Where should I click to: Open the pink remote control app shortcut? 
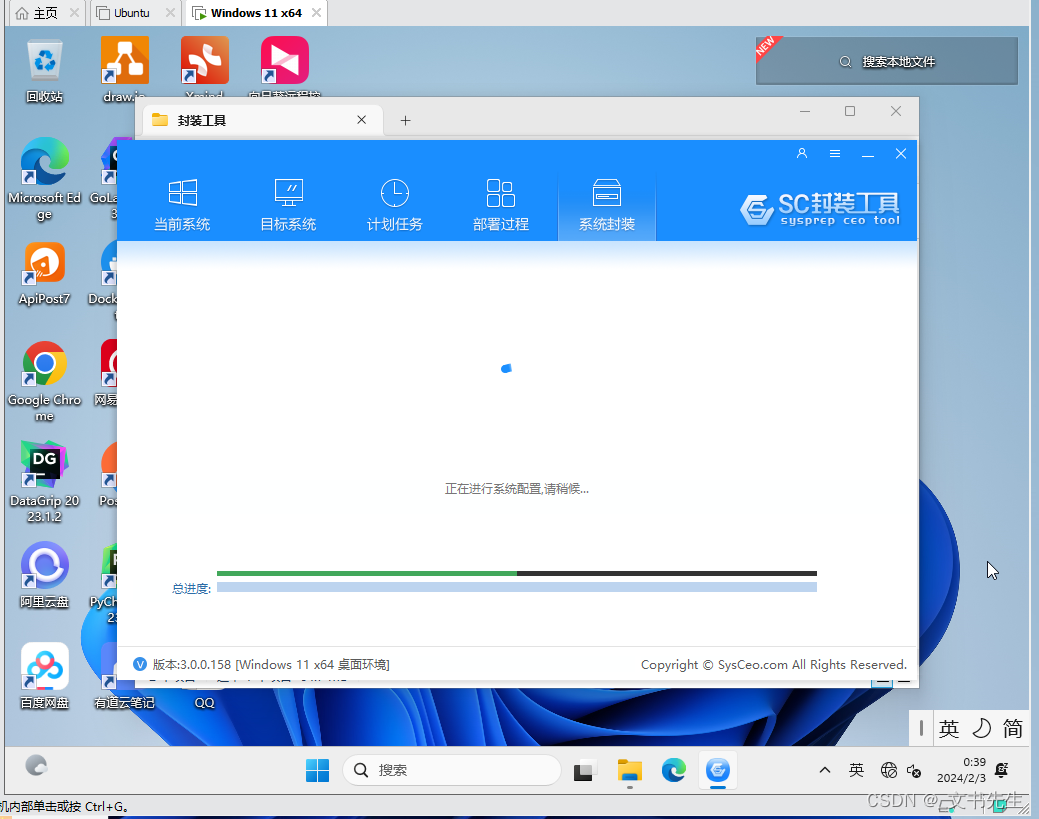[x=285, y=69]
